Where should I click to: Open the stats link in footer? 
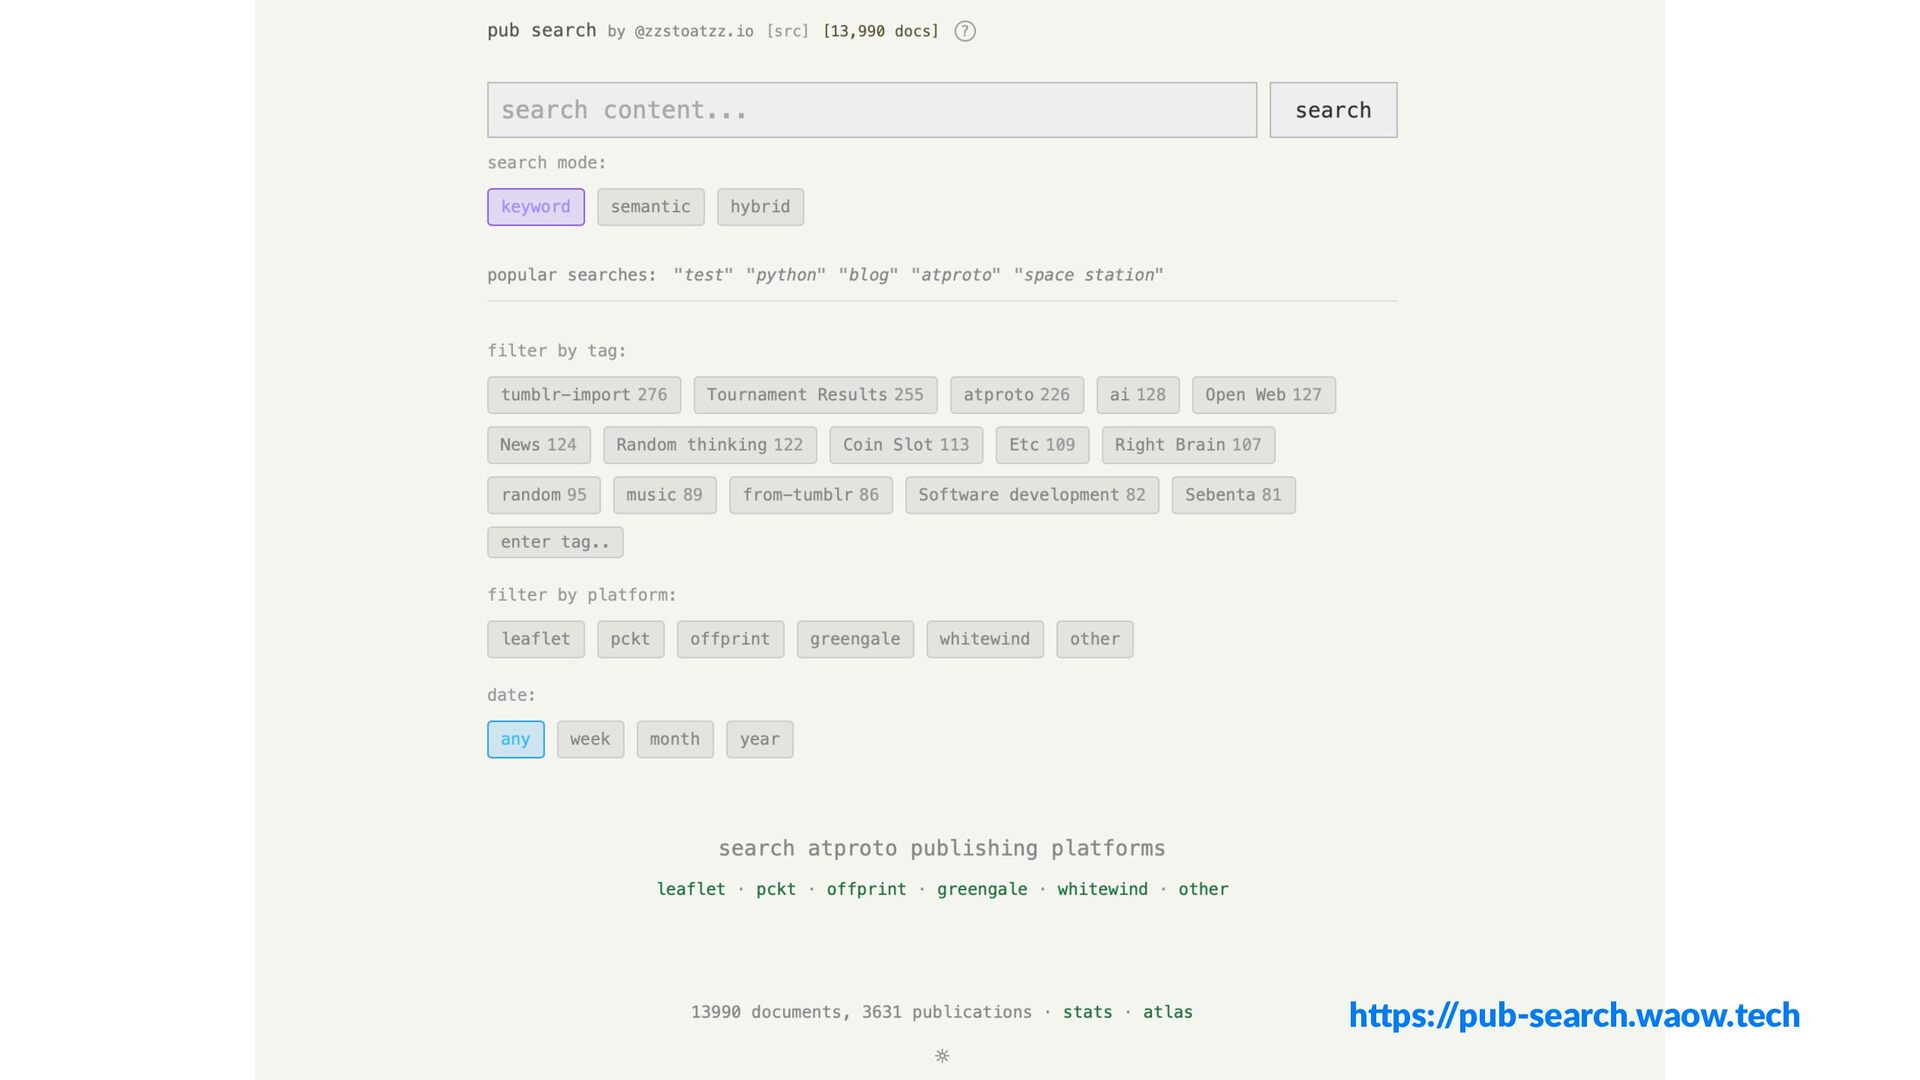click(x=1087, y=1012)
